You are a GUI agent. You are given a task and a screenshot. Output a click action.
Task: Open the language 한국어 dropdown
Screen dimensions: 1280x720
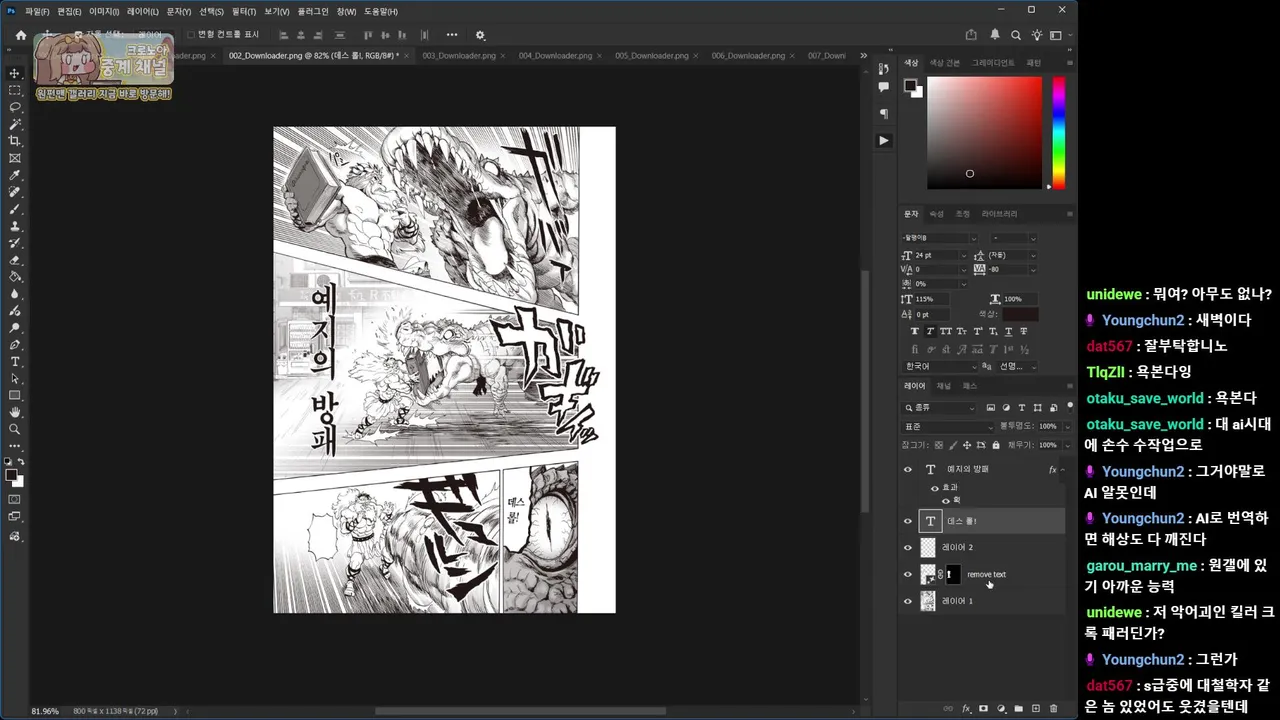939,366
